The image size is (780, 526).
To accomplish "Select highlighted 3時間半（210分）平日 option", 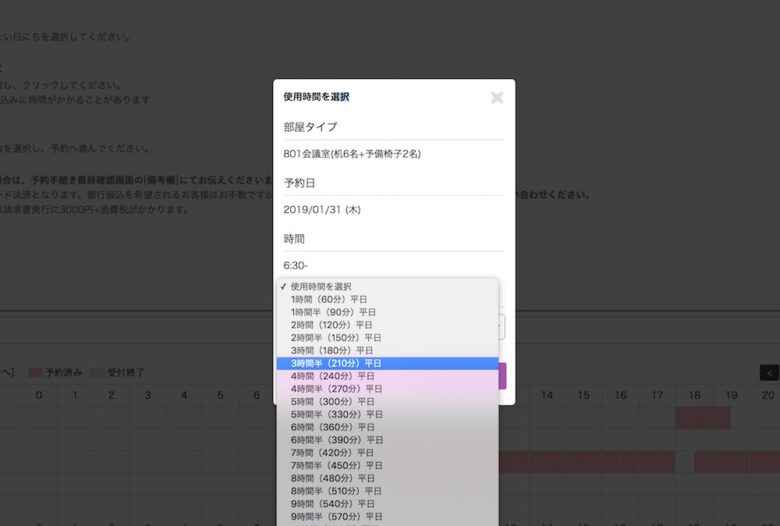I will coord(388,363).
